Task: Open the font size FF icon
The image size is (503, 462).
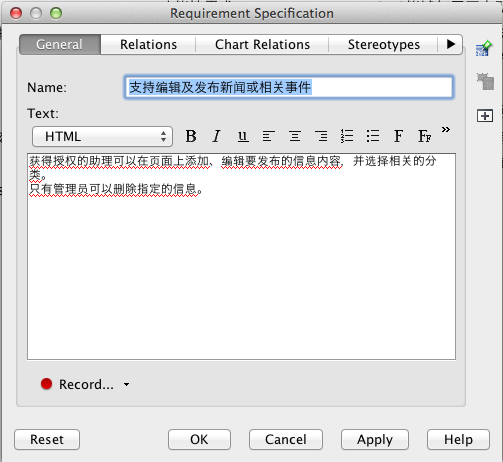Action: pos(425,136)
